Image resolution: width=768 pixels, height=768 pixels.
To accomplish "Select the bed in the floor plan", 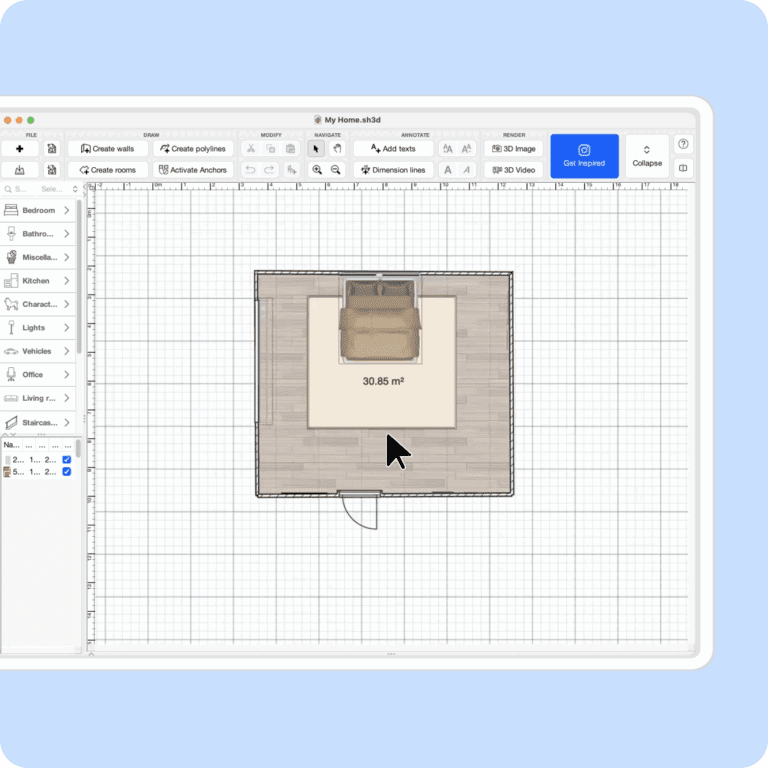I will 378,322.
